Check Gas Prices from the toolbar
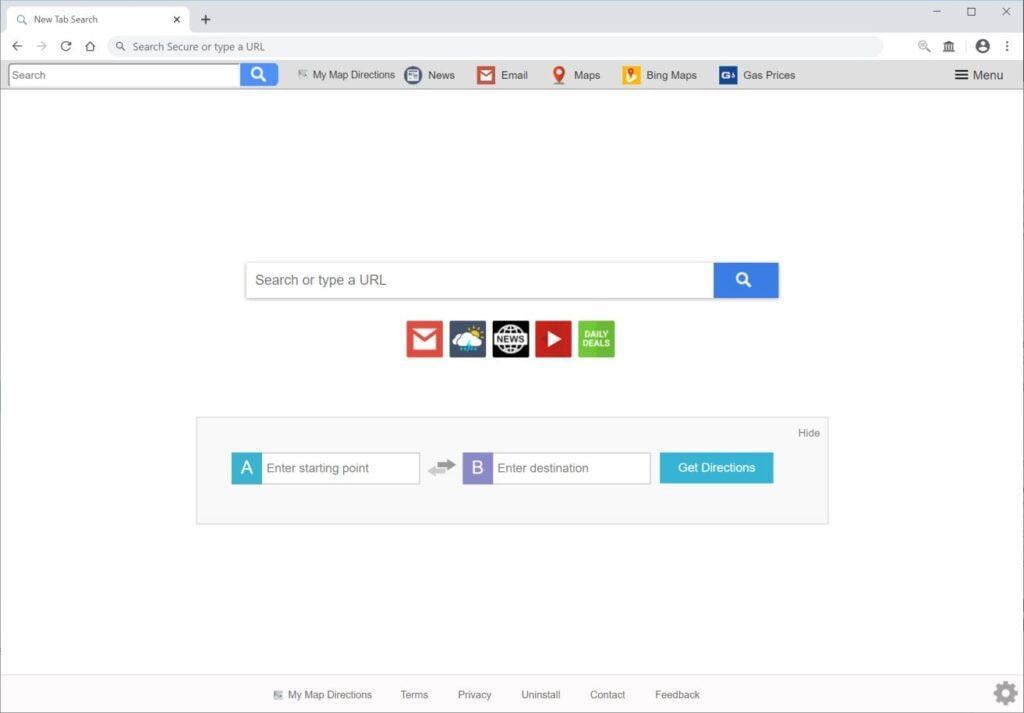This screenshot has height=713, width=1024. point(757,75)
